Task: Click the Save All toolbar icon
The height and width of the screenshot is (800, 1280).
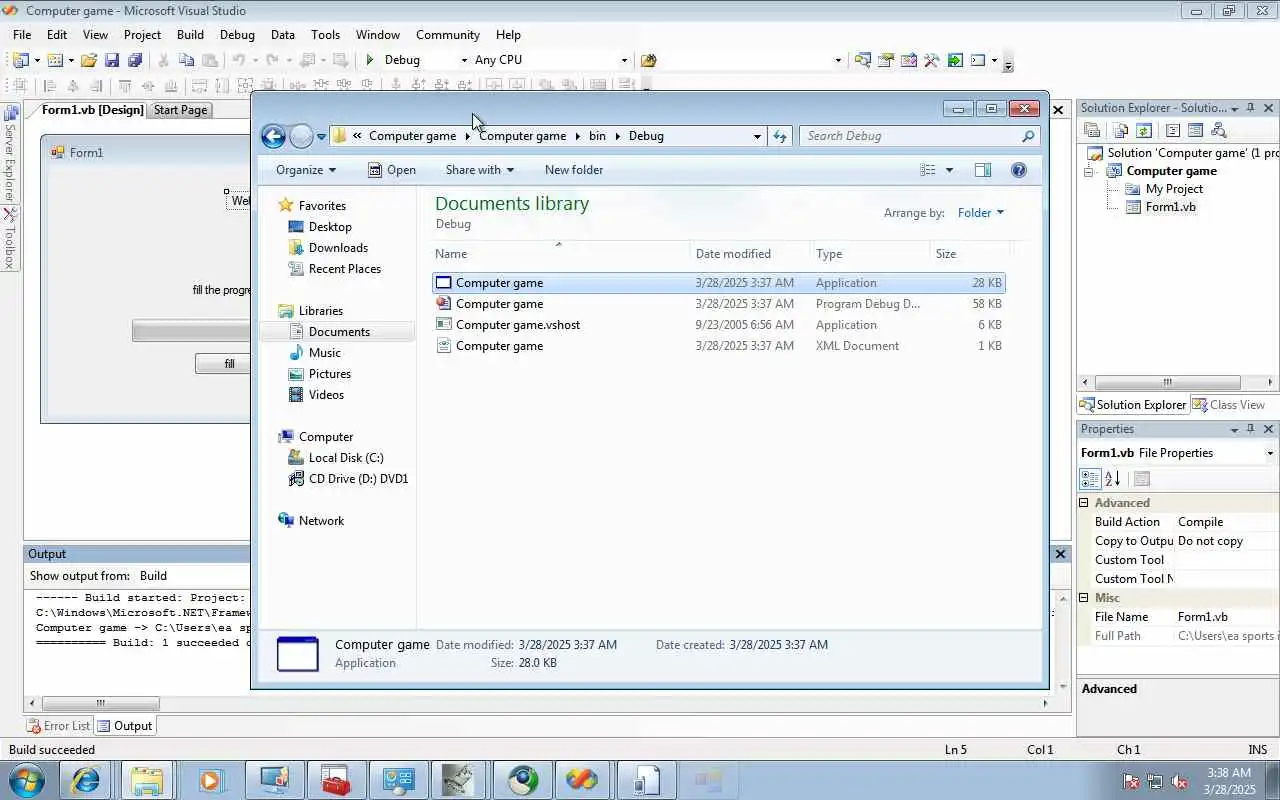Action: tap(134, 60)
